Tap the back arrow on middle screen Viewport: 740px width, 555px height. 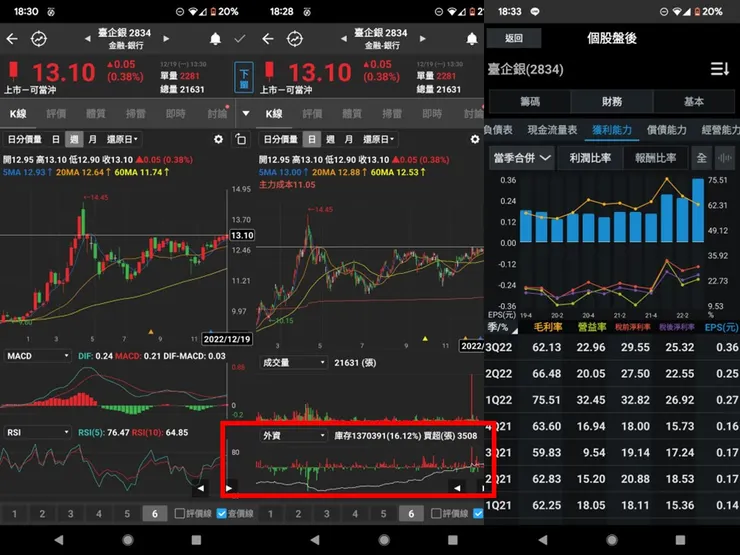[x=268, y=39]
